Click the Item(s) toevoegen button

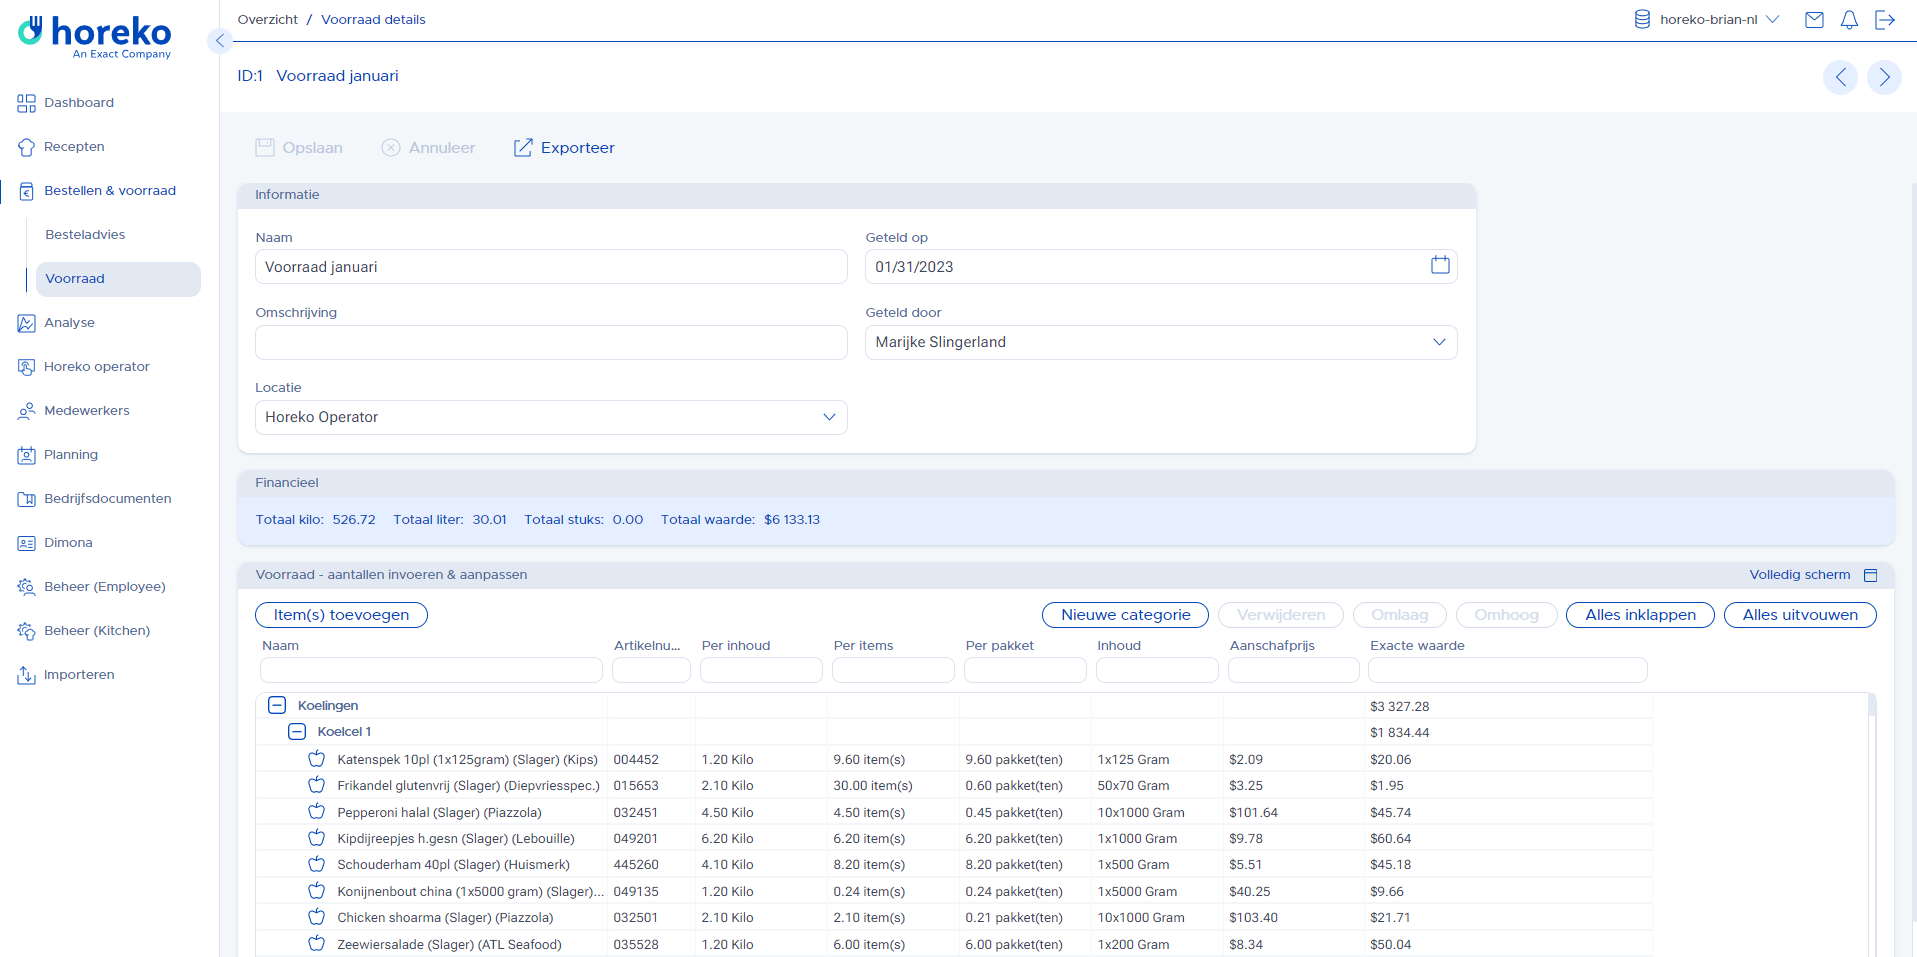point(341,615)
